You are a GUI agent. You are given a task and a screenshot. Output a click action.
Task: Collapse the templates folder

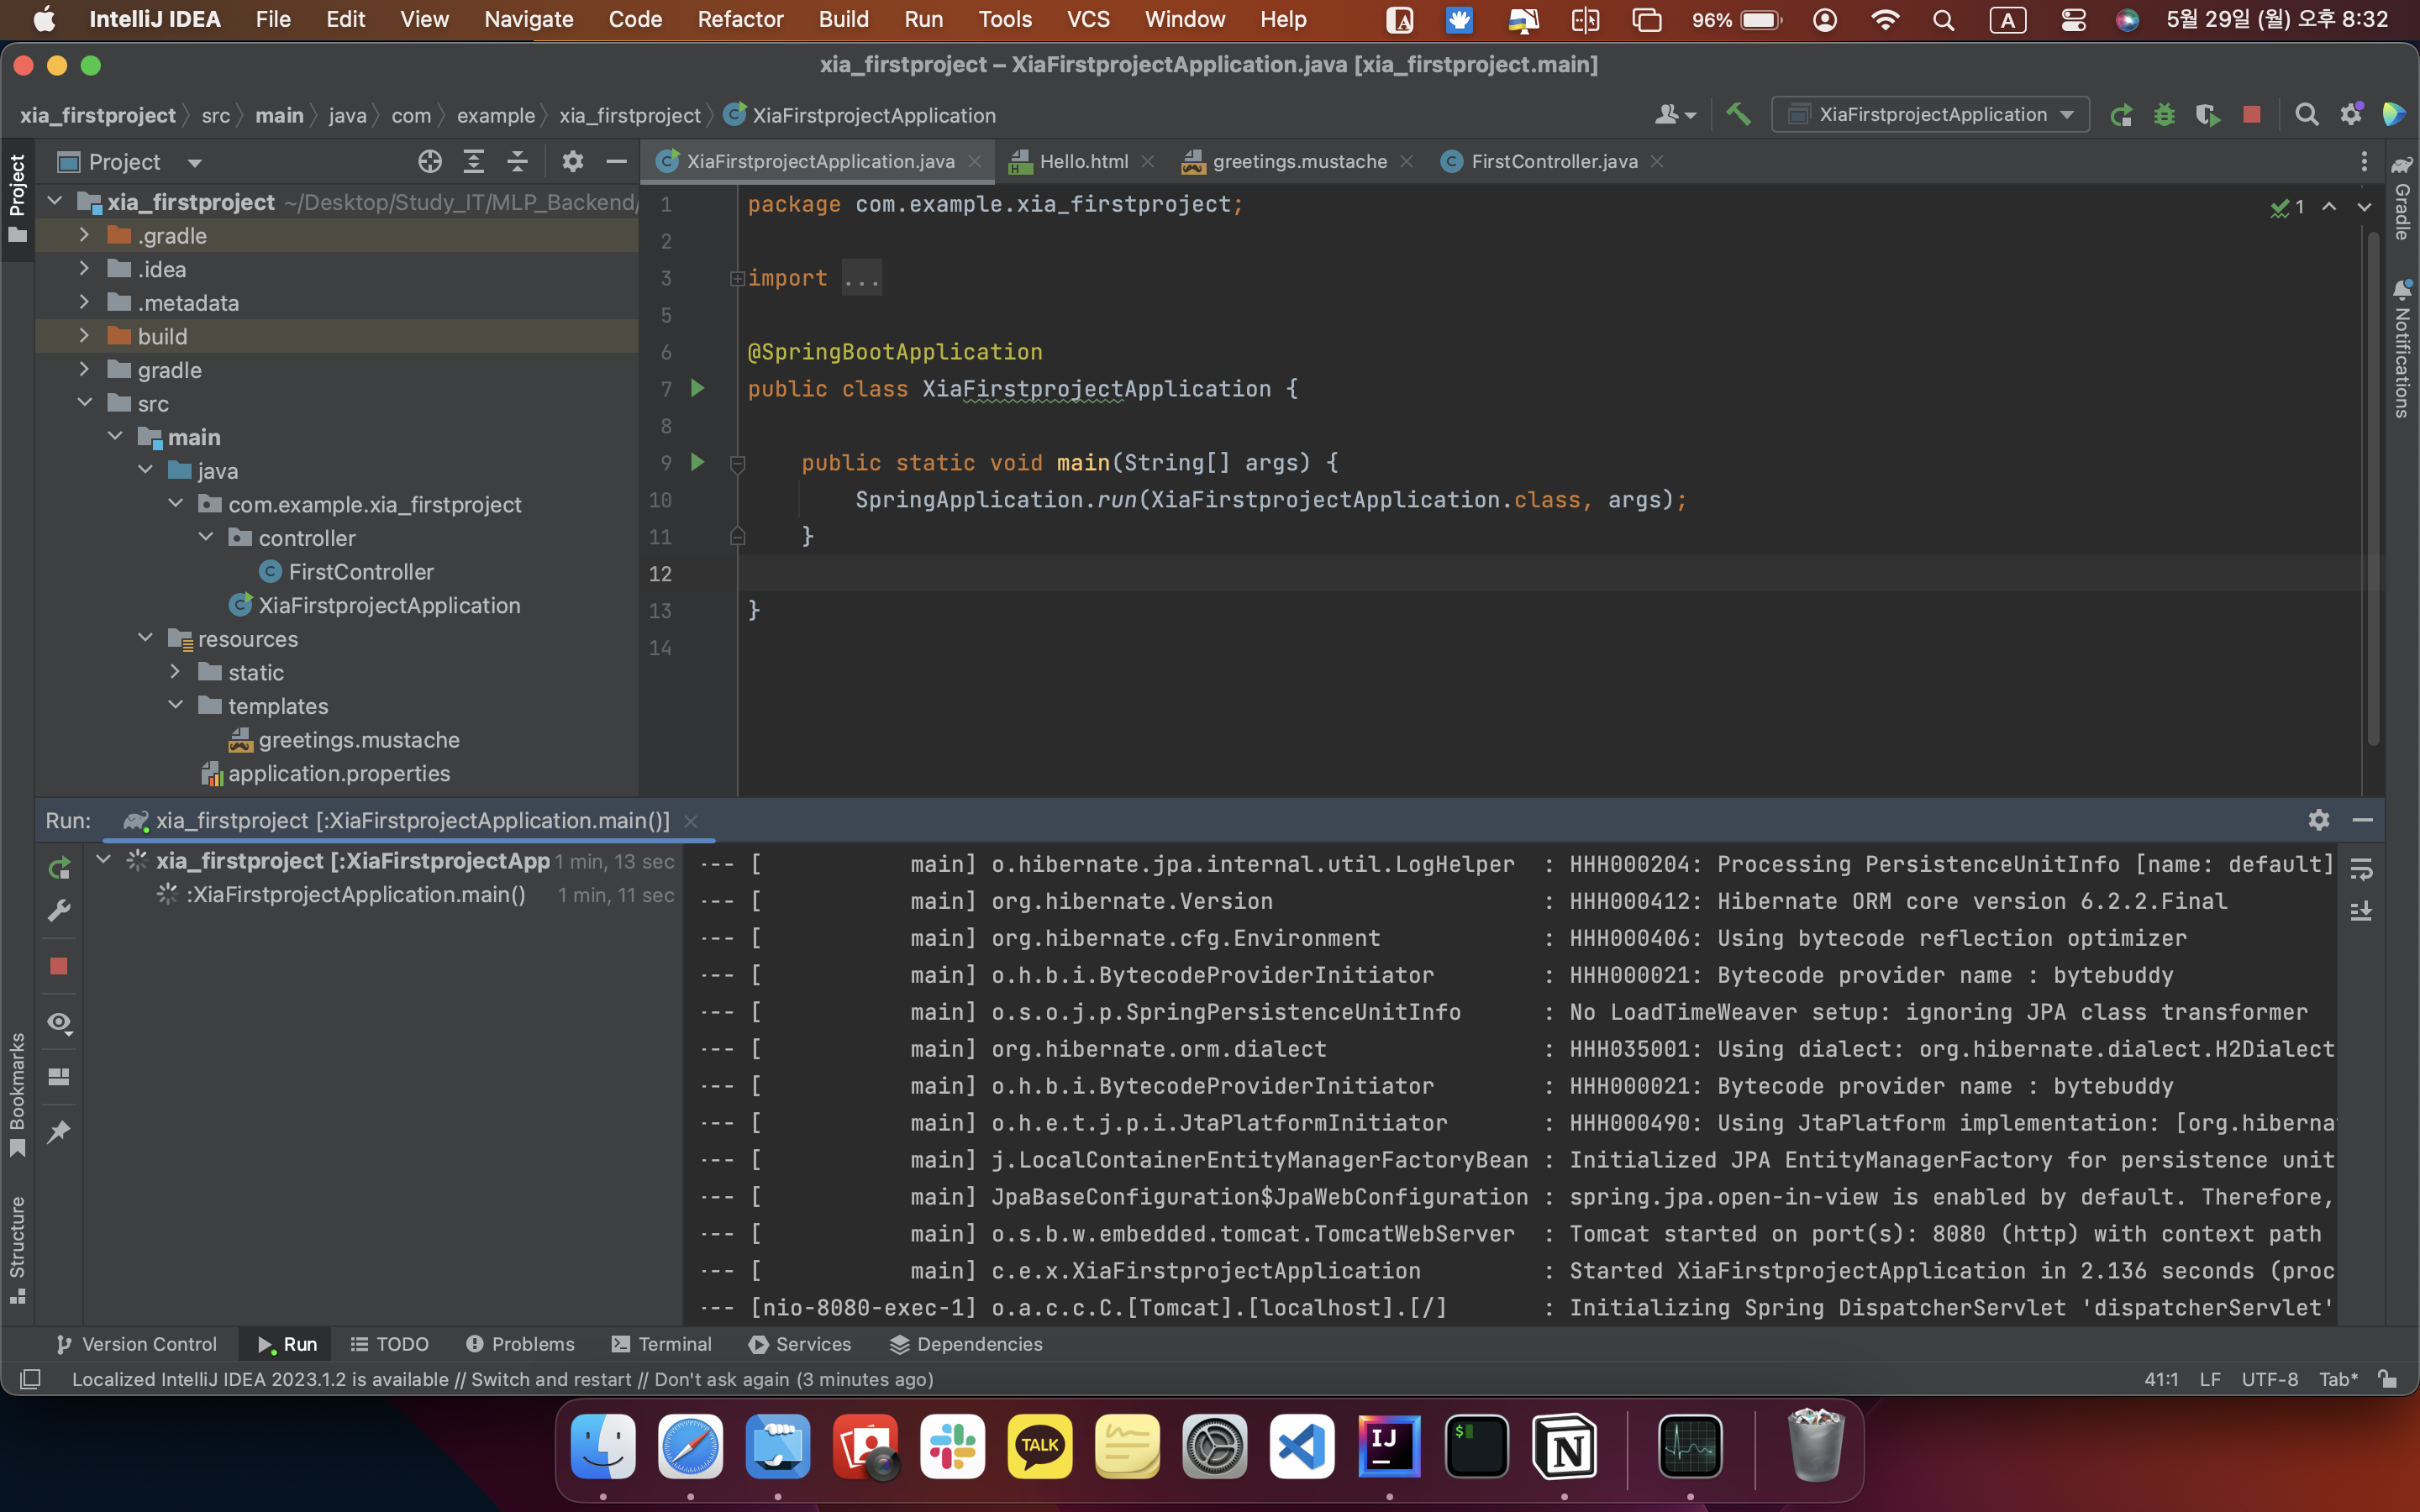176,706
